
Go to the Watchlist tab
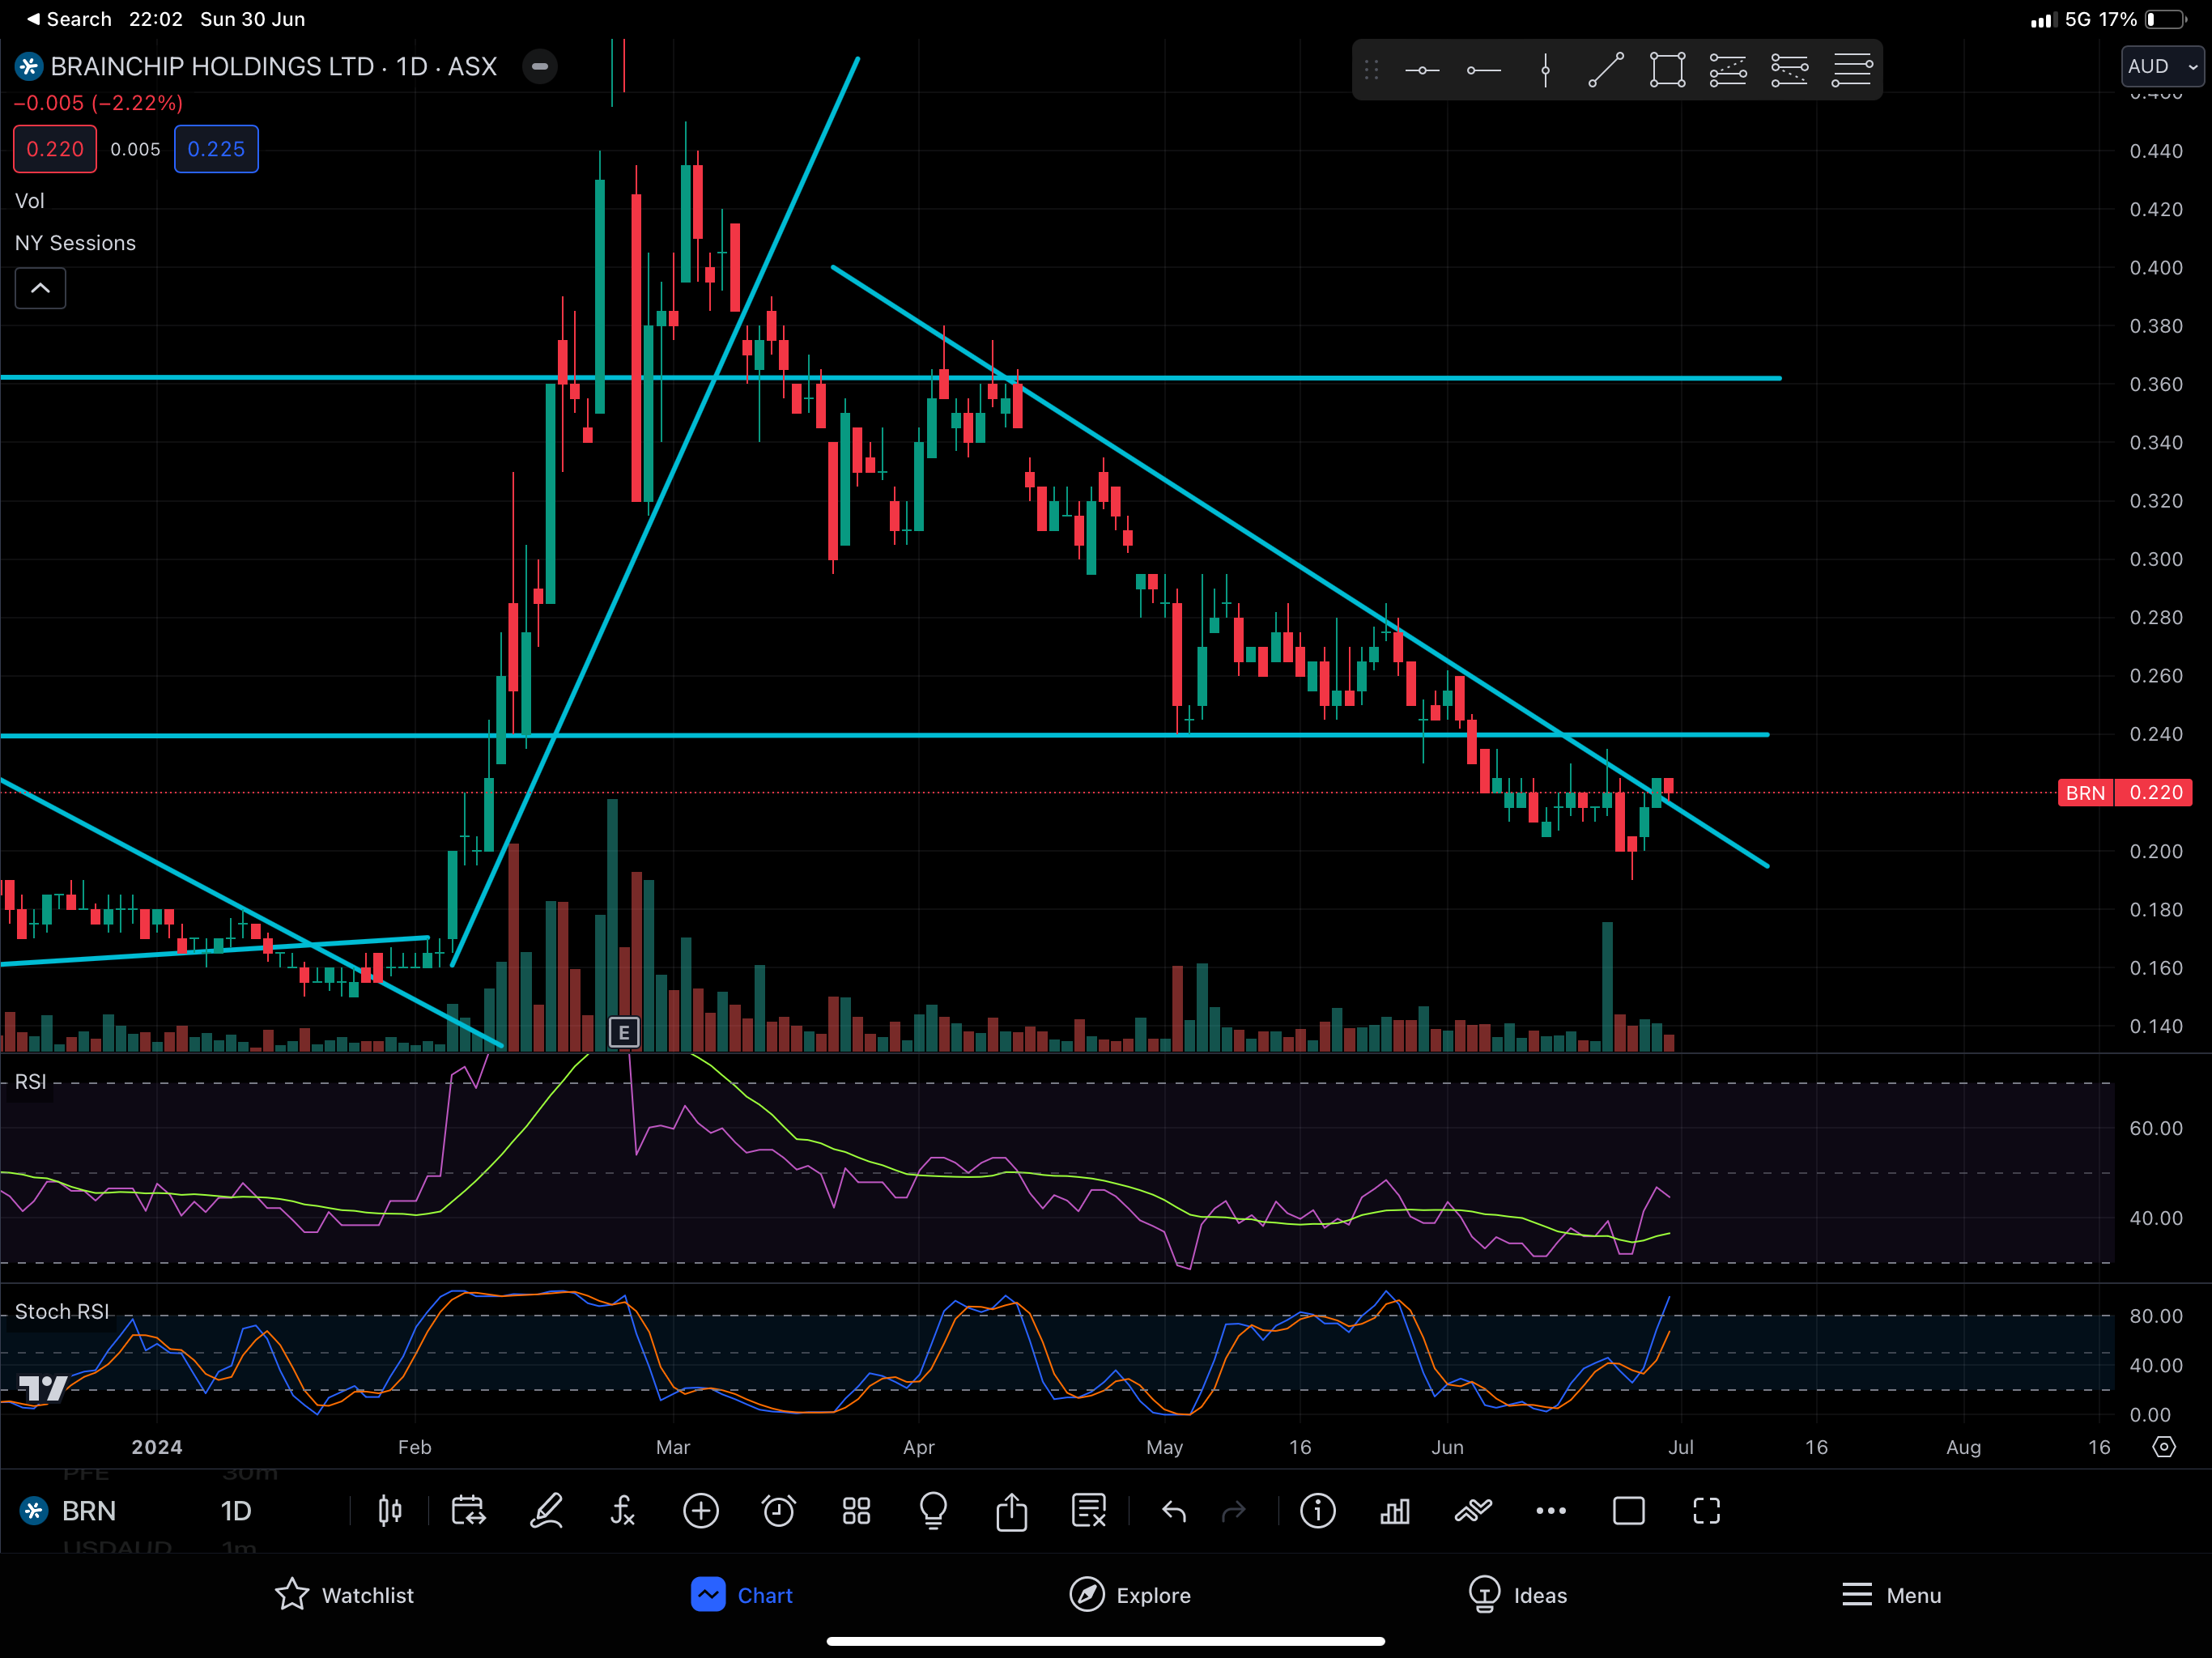pyautogui.click(x=343, y=1594)
